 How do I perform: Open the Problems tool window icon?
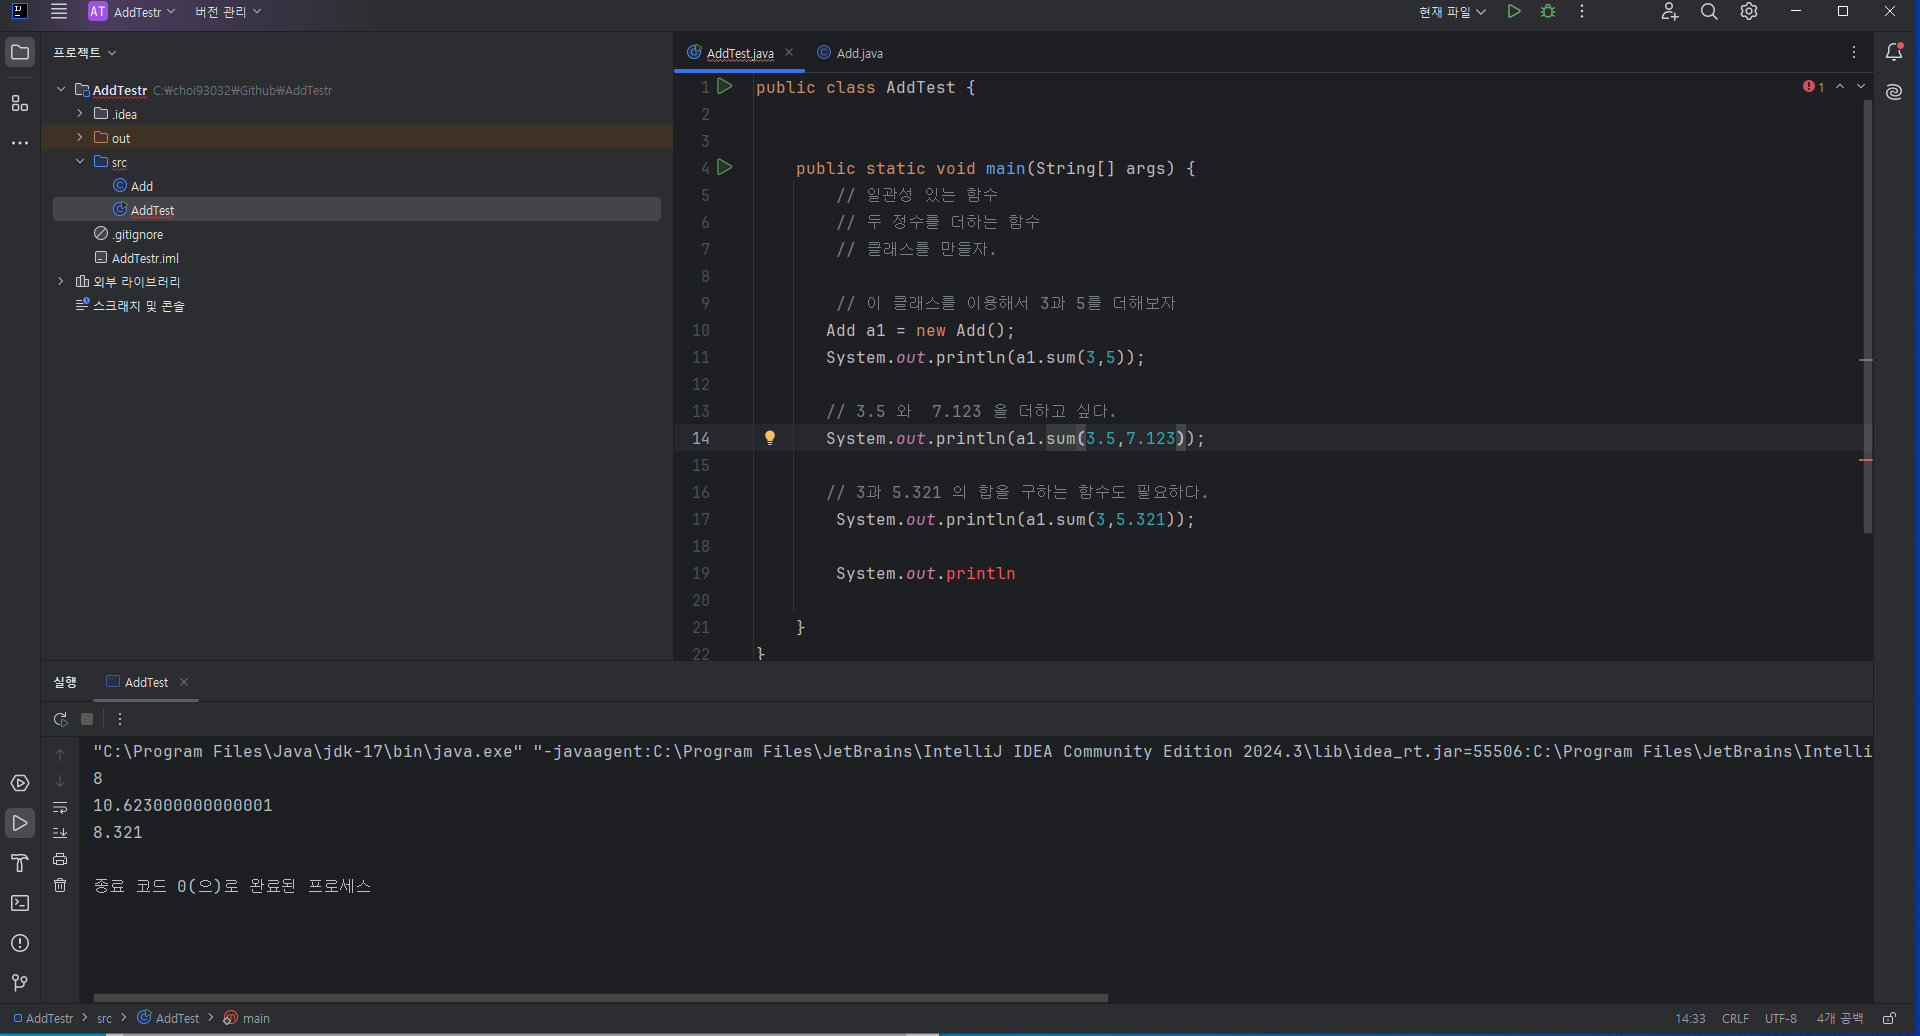19,943
